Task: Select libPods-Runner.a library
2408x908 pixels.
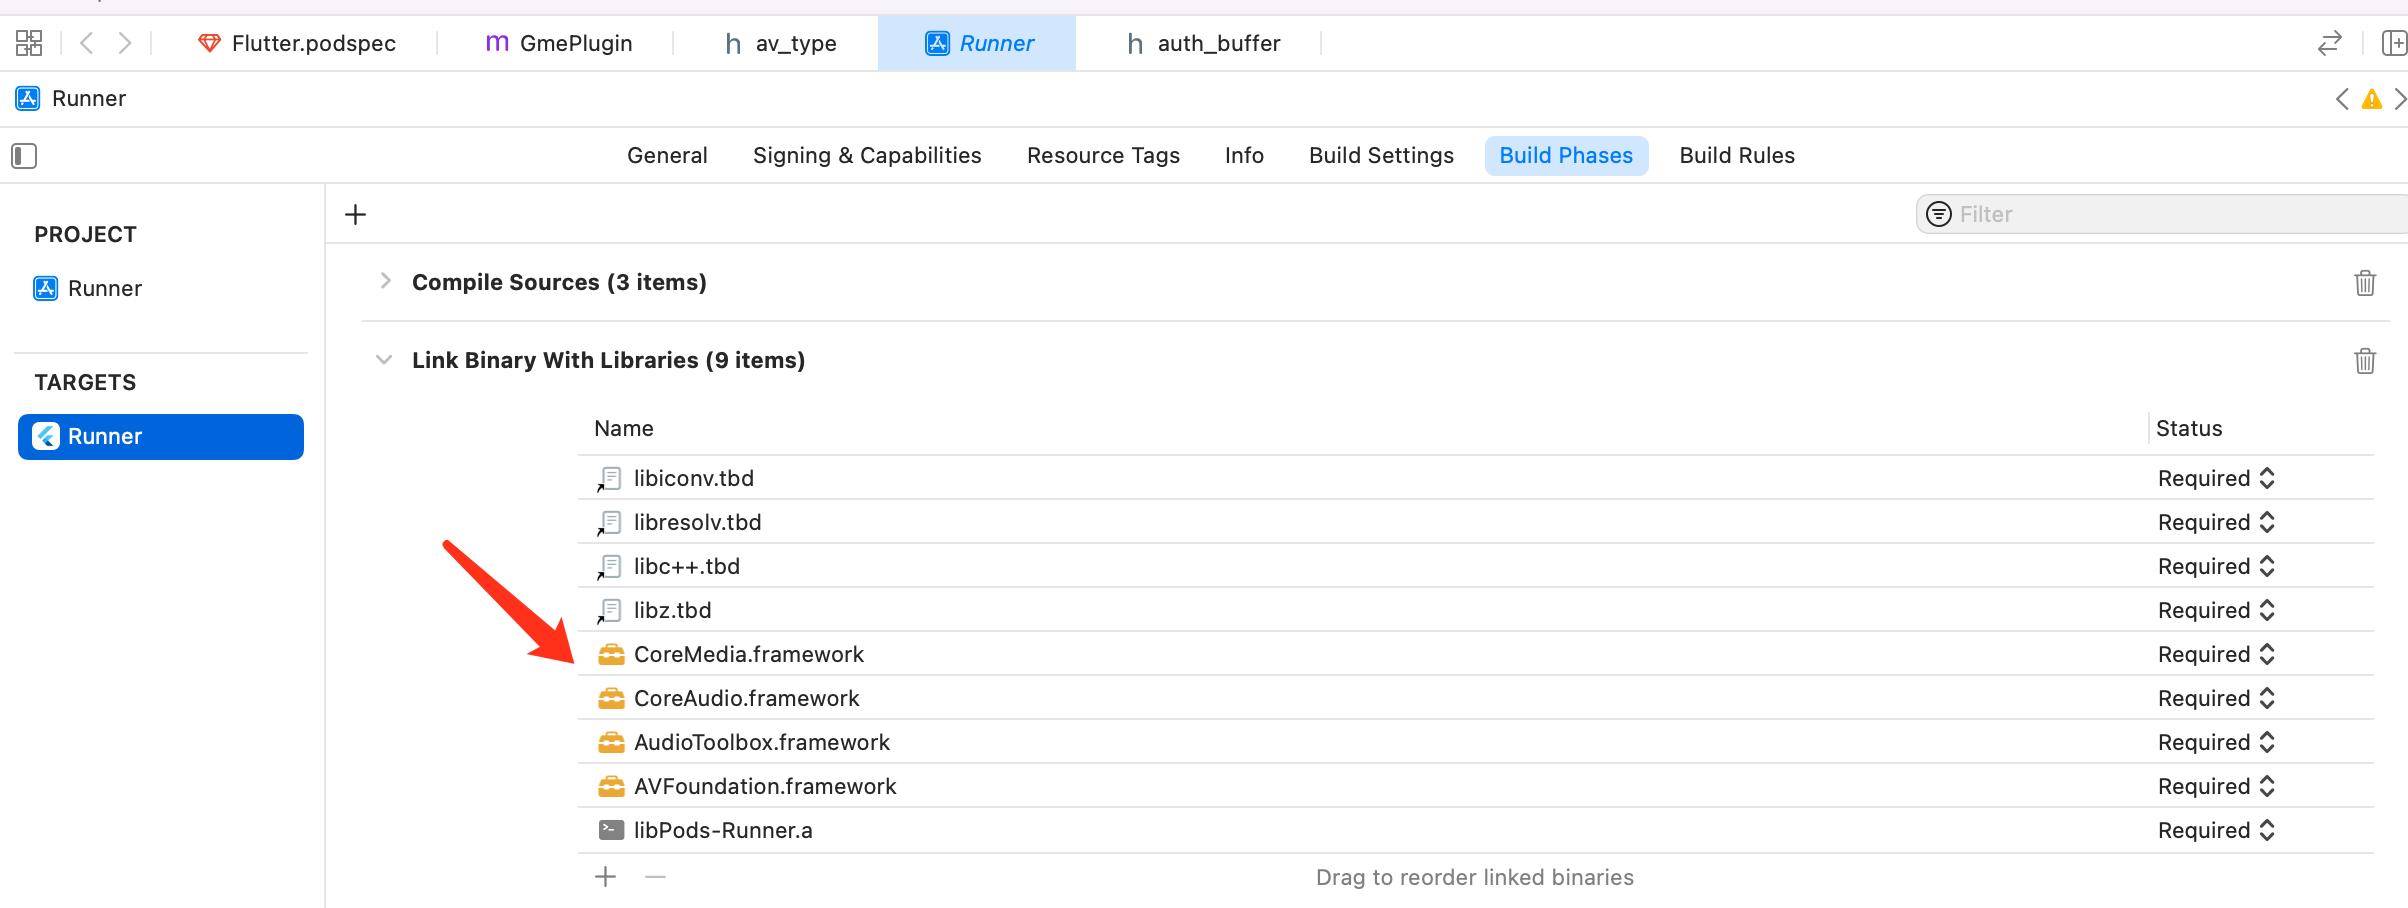Action: (1476, 830)
